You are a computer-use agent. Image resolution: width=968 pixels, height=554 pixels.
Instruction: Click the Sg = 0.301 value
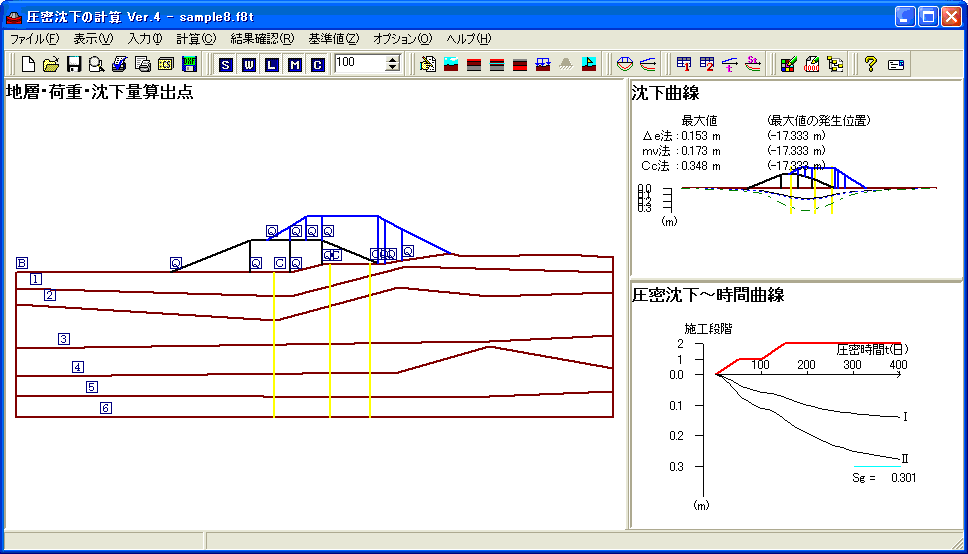[x=884, y=477]
